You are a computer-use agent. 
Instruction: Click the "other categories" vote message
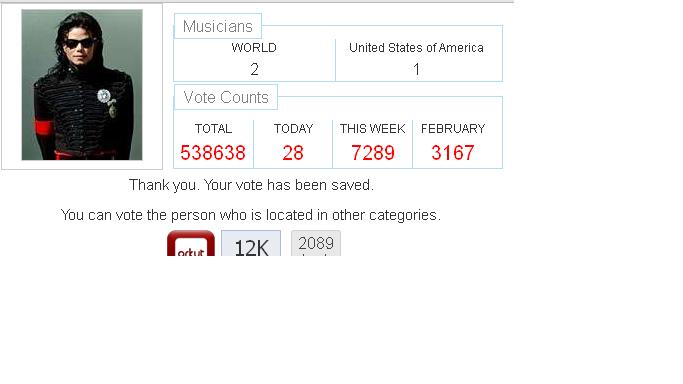[x=251, y=215]
